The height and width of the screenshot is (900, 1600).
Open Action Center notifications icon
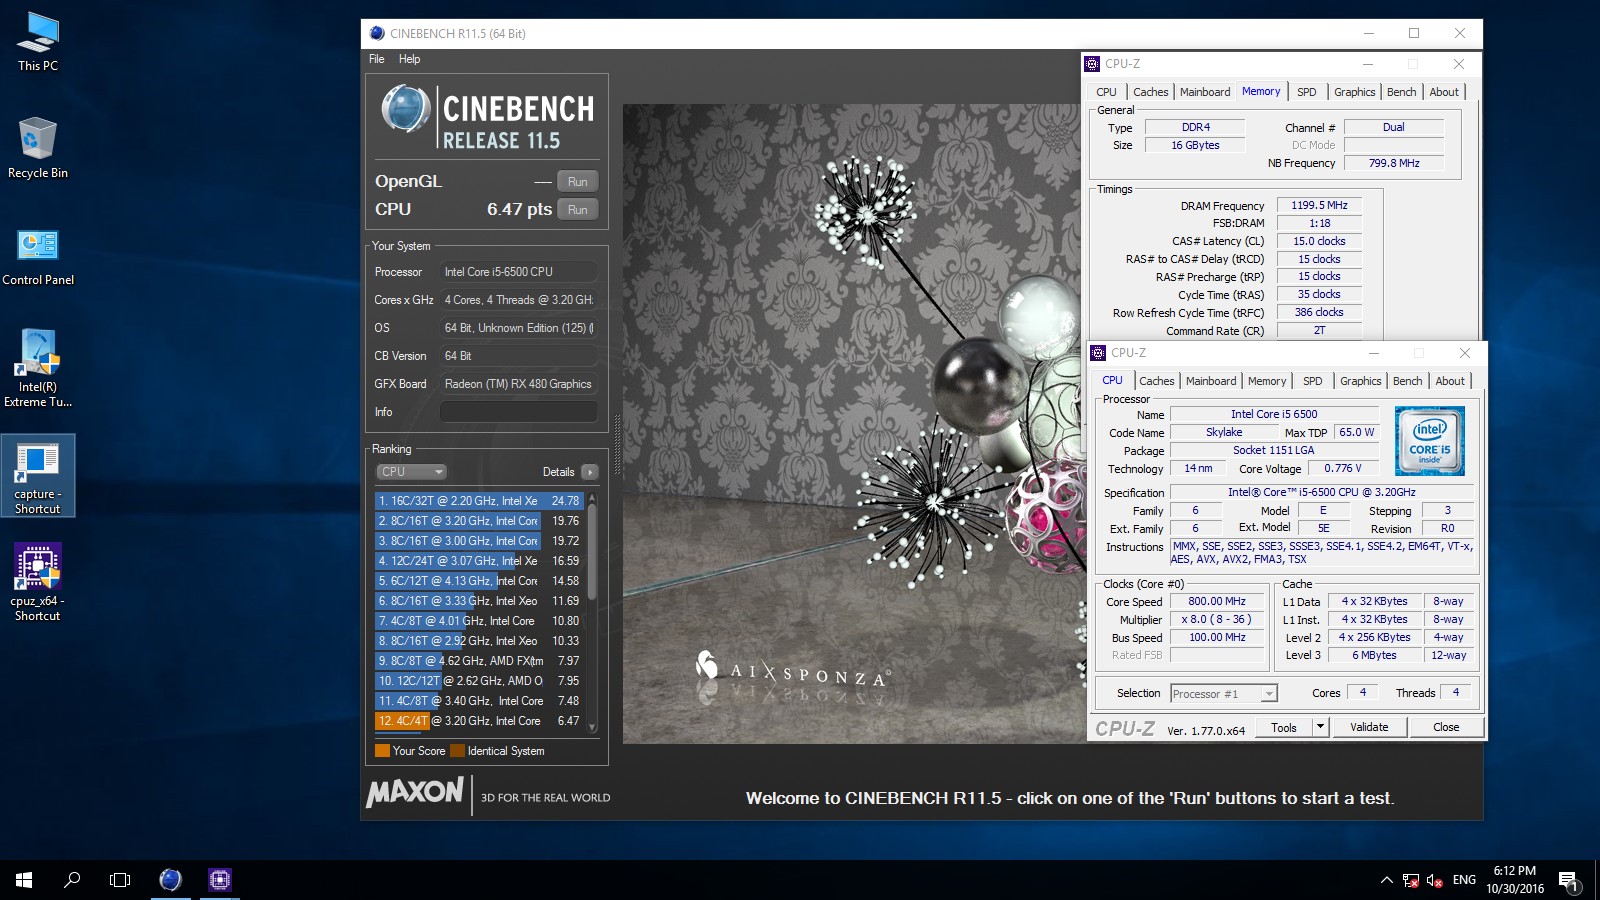point(1568,880)
